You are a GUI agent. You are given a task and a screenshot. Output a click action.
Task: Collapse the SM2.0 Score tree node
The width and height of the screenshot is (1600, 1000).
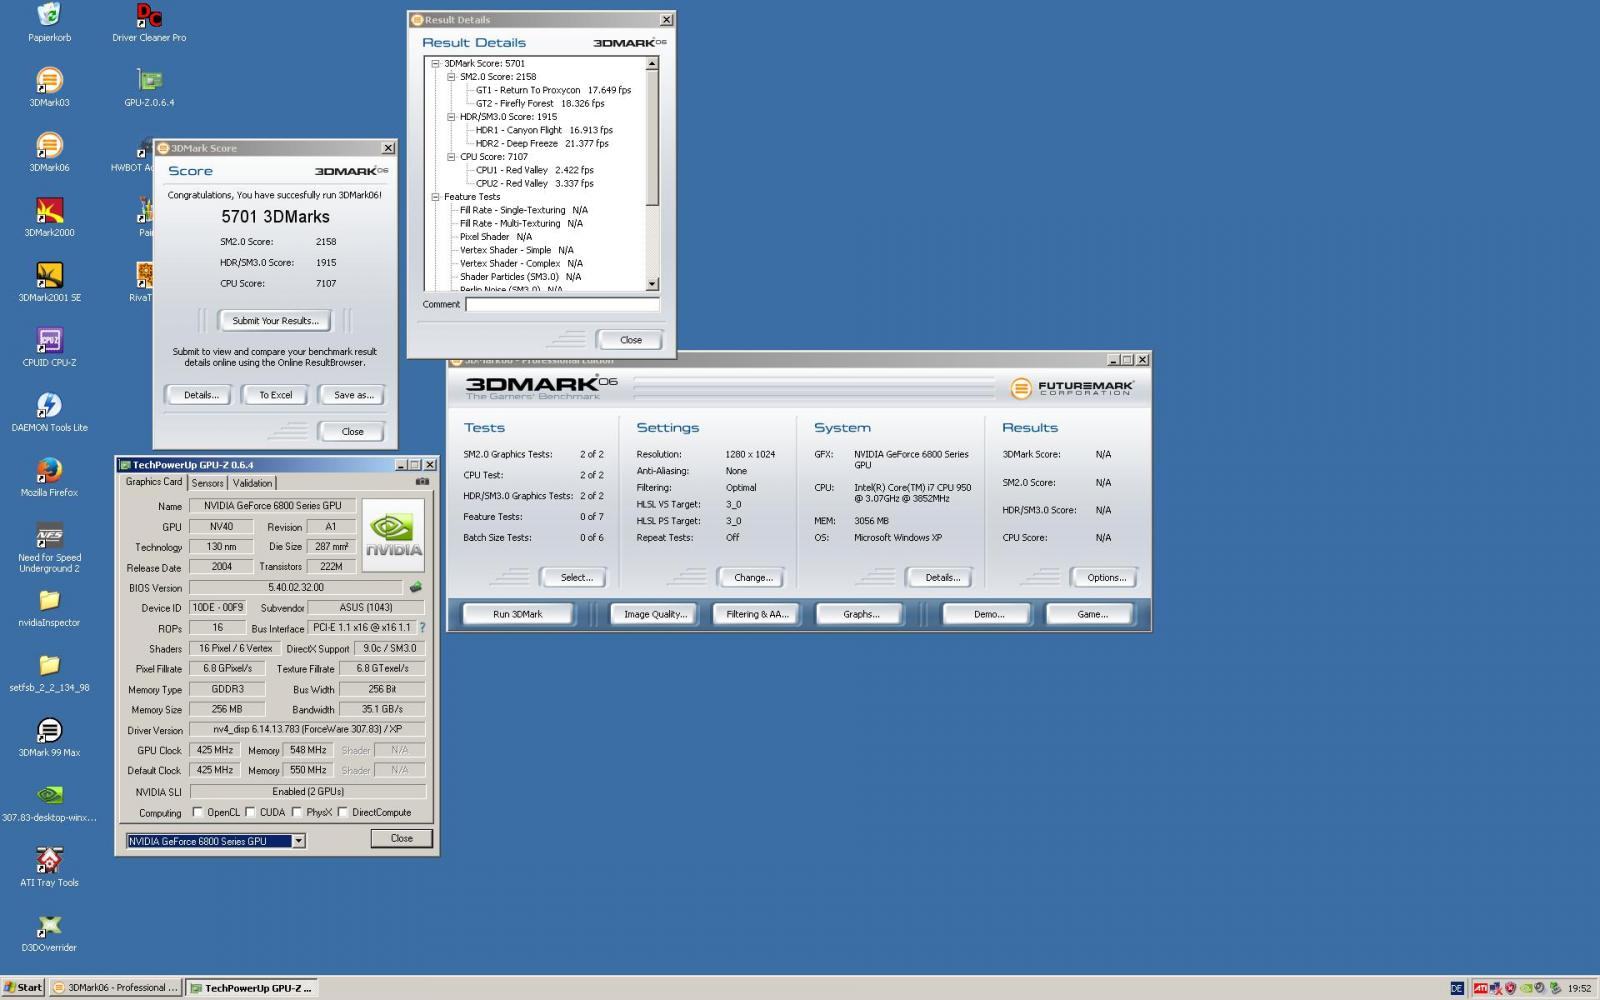click(x=451, y=77)
